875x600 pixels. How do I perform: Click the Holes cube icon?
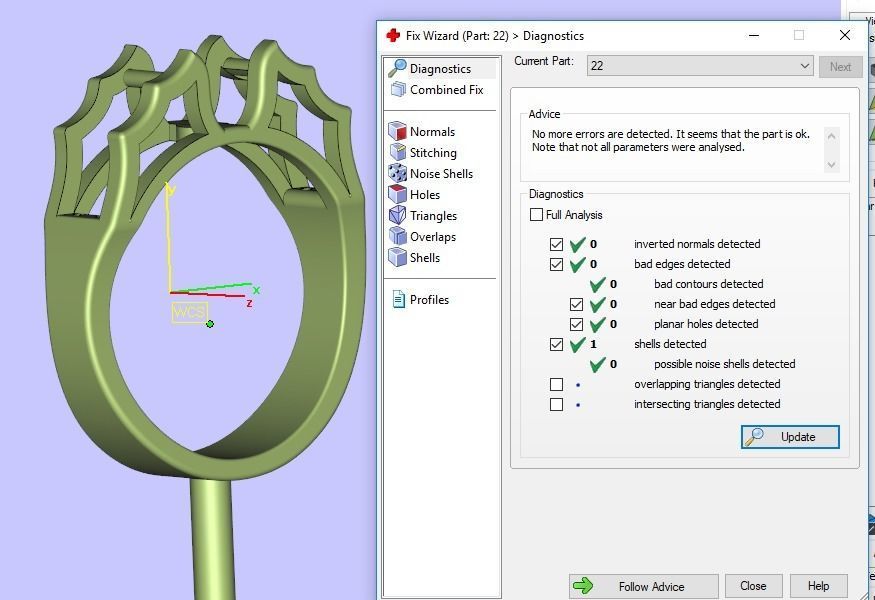coord(397,194)
